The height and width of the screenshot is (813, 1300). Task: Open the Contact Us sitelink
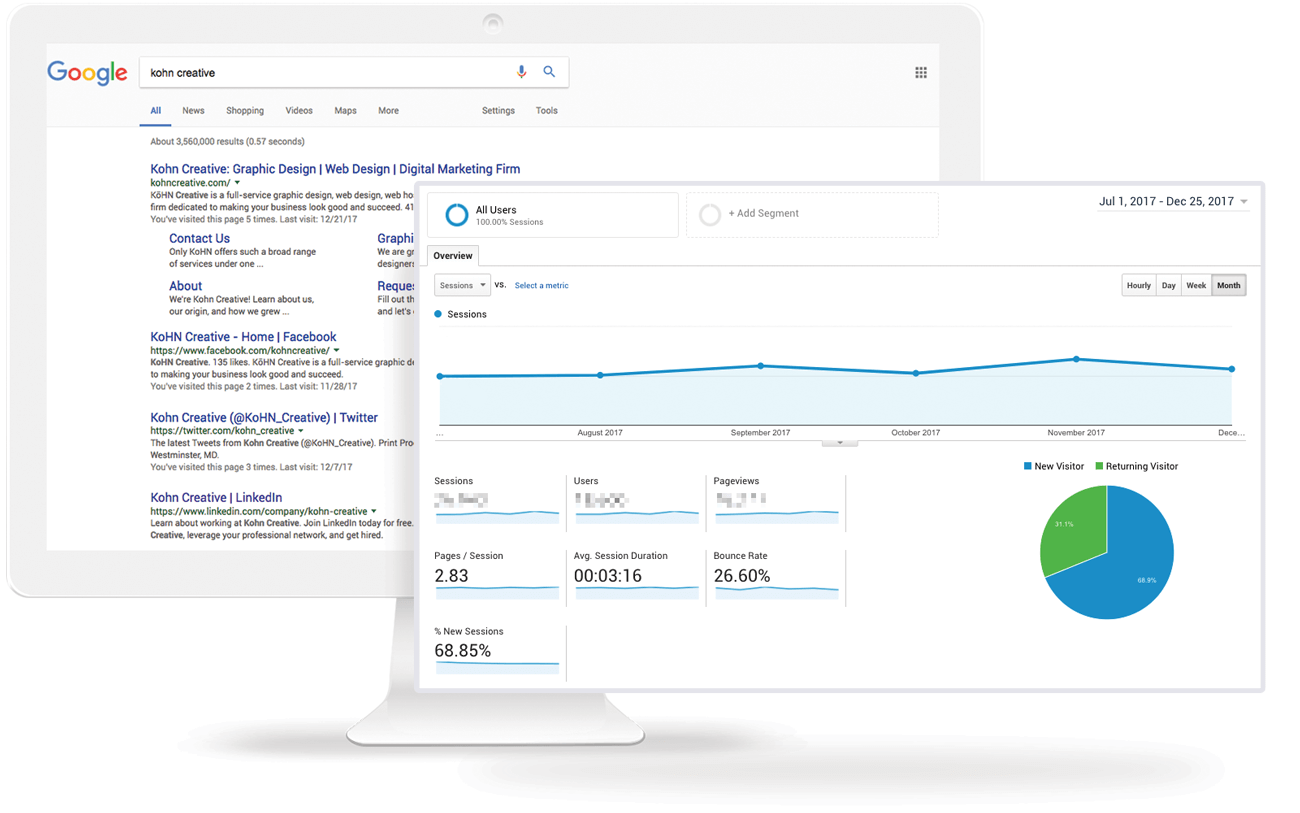point(199,238)
